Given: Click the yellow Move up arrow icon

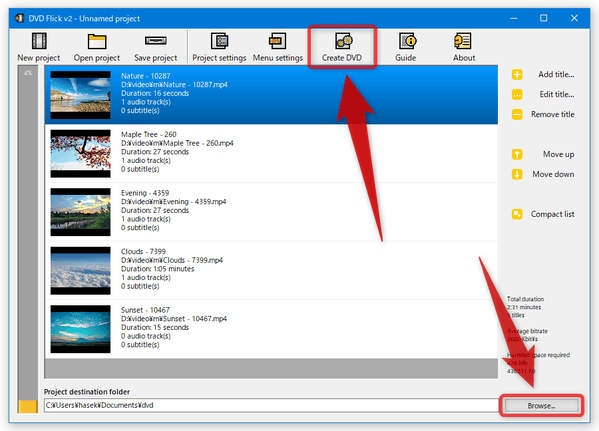Looking at the screenshot, I should pos(517,154).
